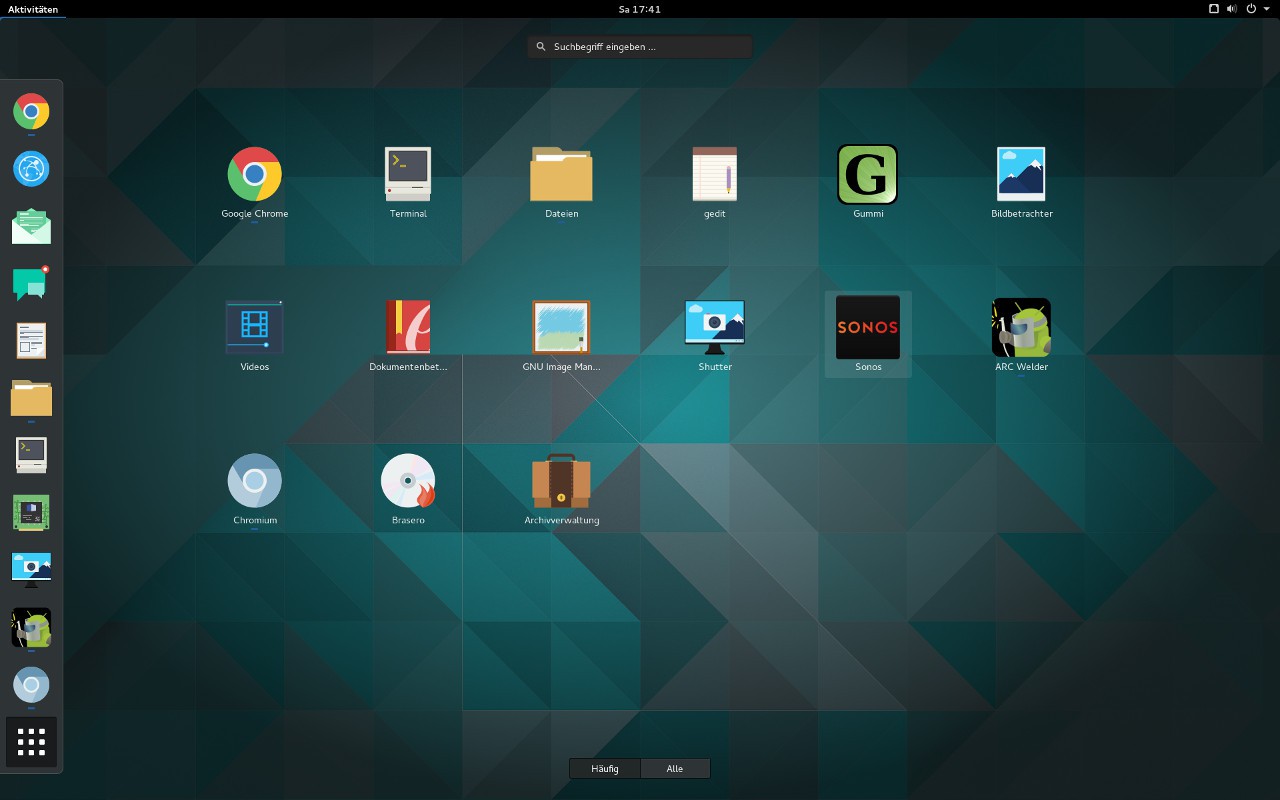Image resolution: width=1280 pixels, height=800 pixels.
Task: Click the Chromium icon in the dock
Action: click(31, 685)
